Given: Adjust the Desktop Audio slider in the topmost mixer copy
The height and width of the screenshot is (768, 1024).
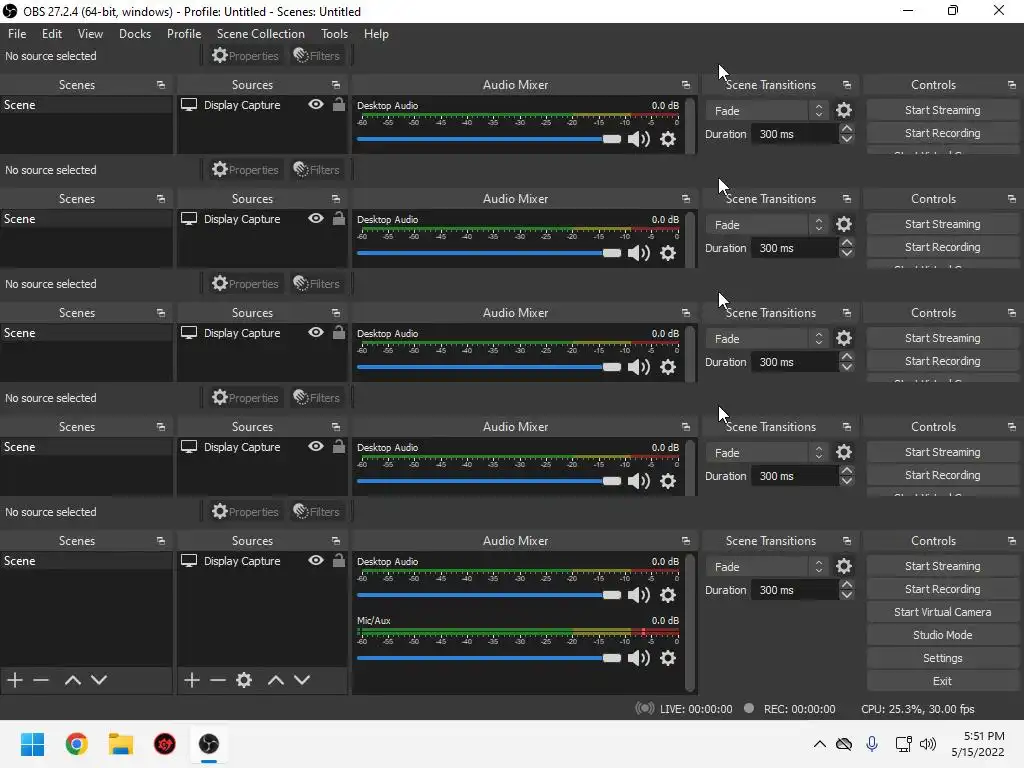Looking at the screenshot, I should 488,138.
